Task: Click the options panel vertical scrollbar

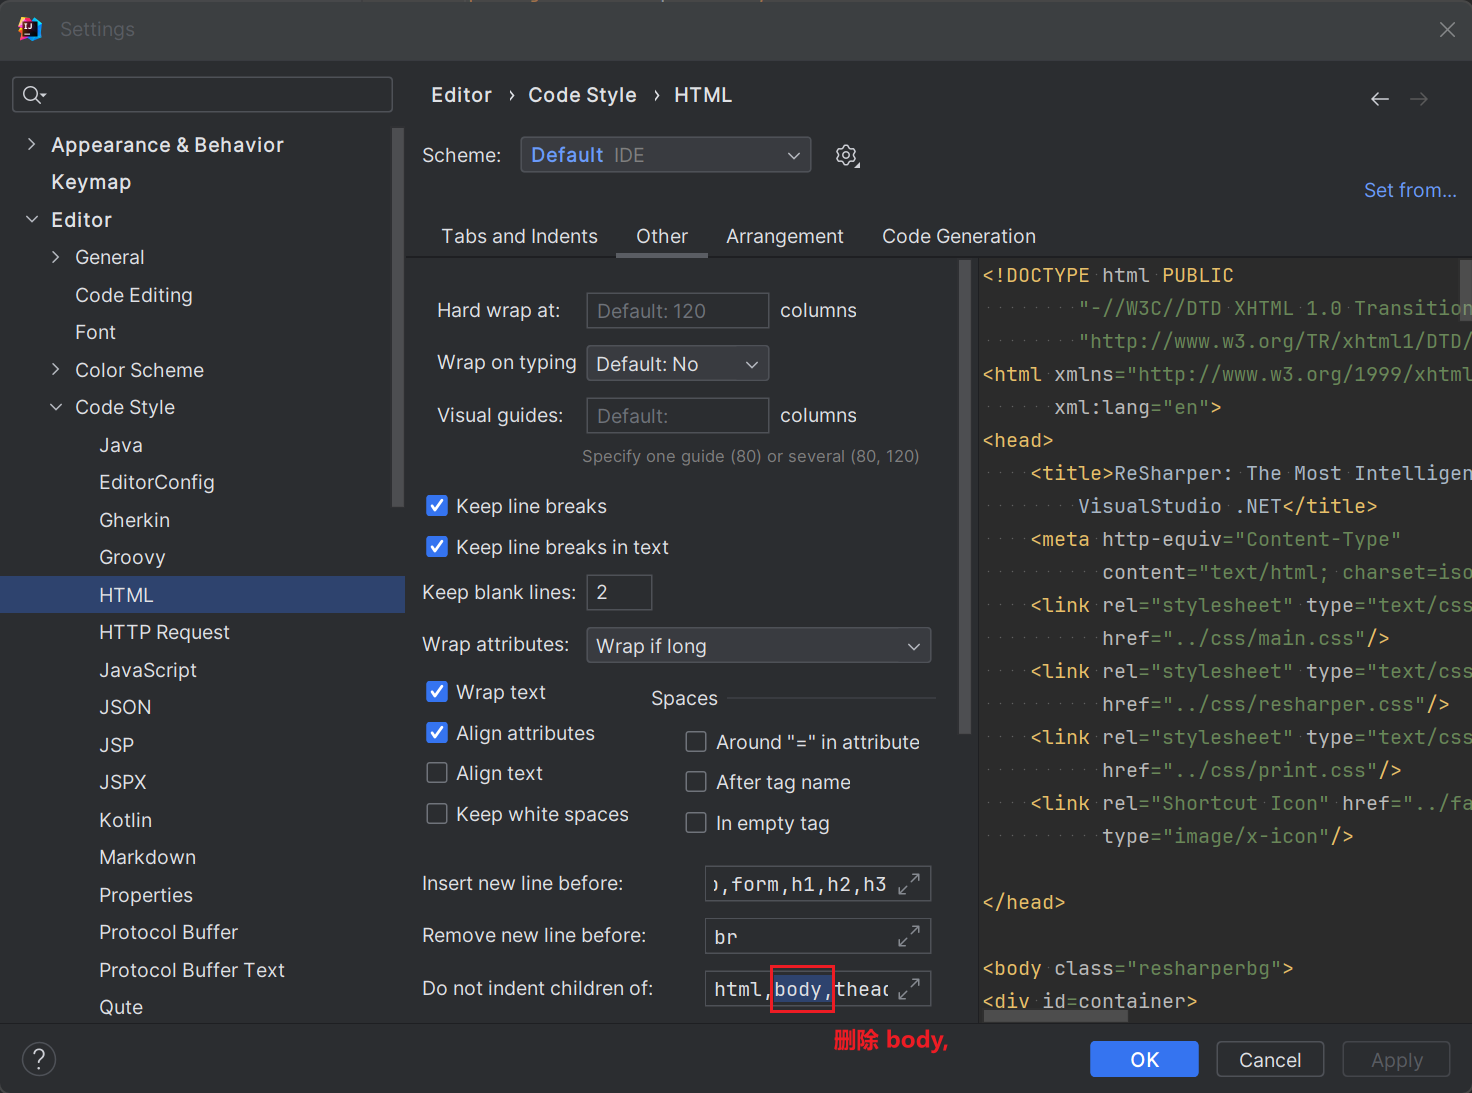Action: click(x=965, y=497)
